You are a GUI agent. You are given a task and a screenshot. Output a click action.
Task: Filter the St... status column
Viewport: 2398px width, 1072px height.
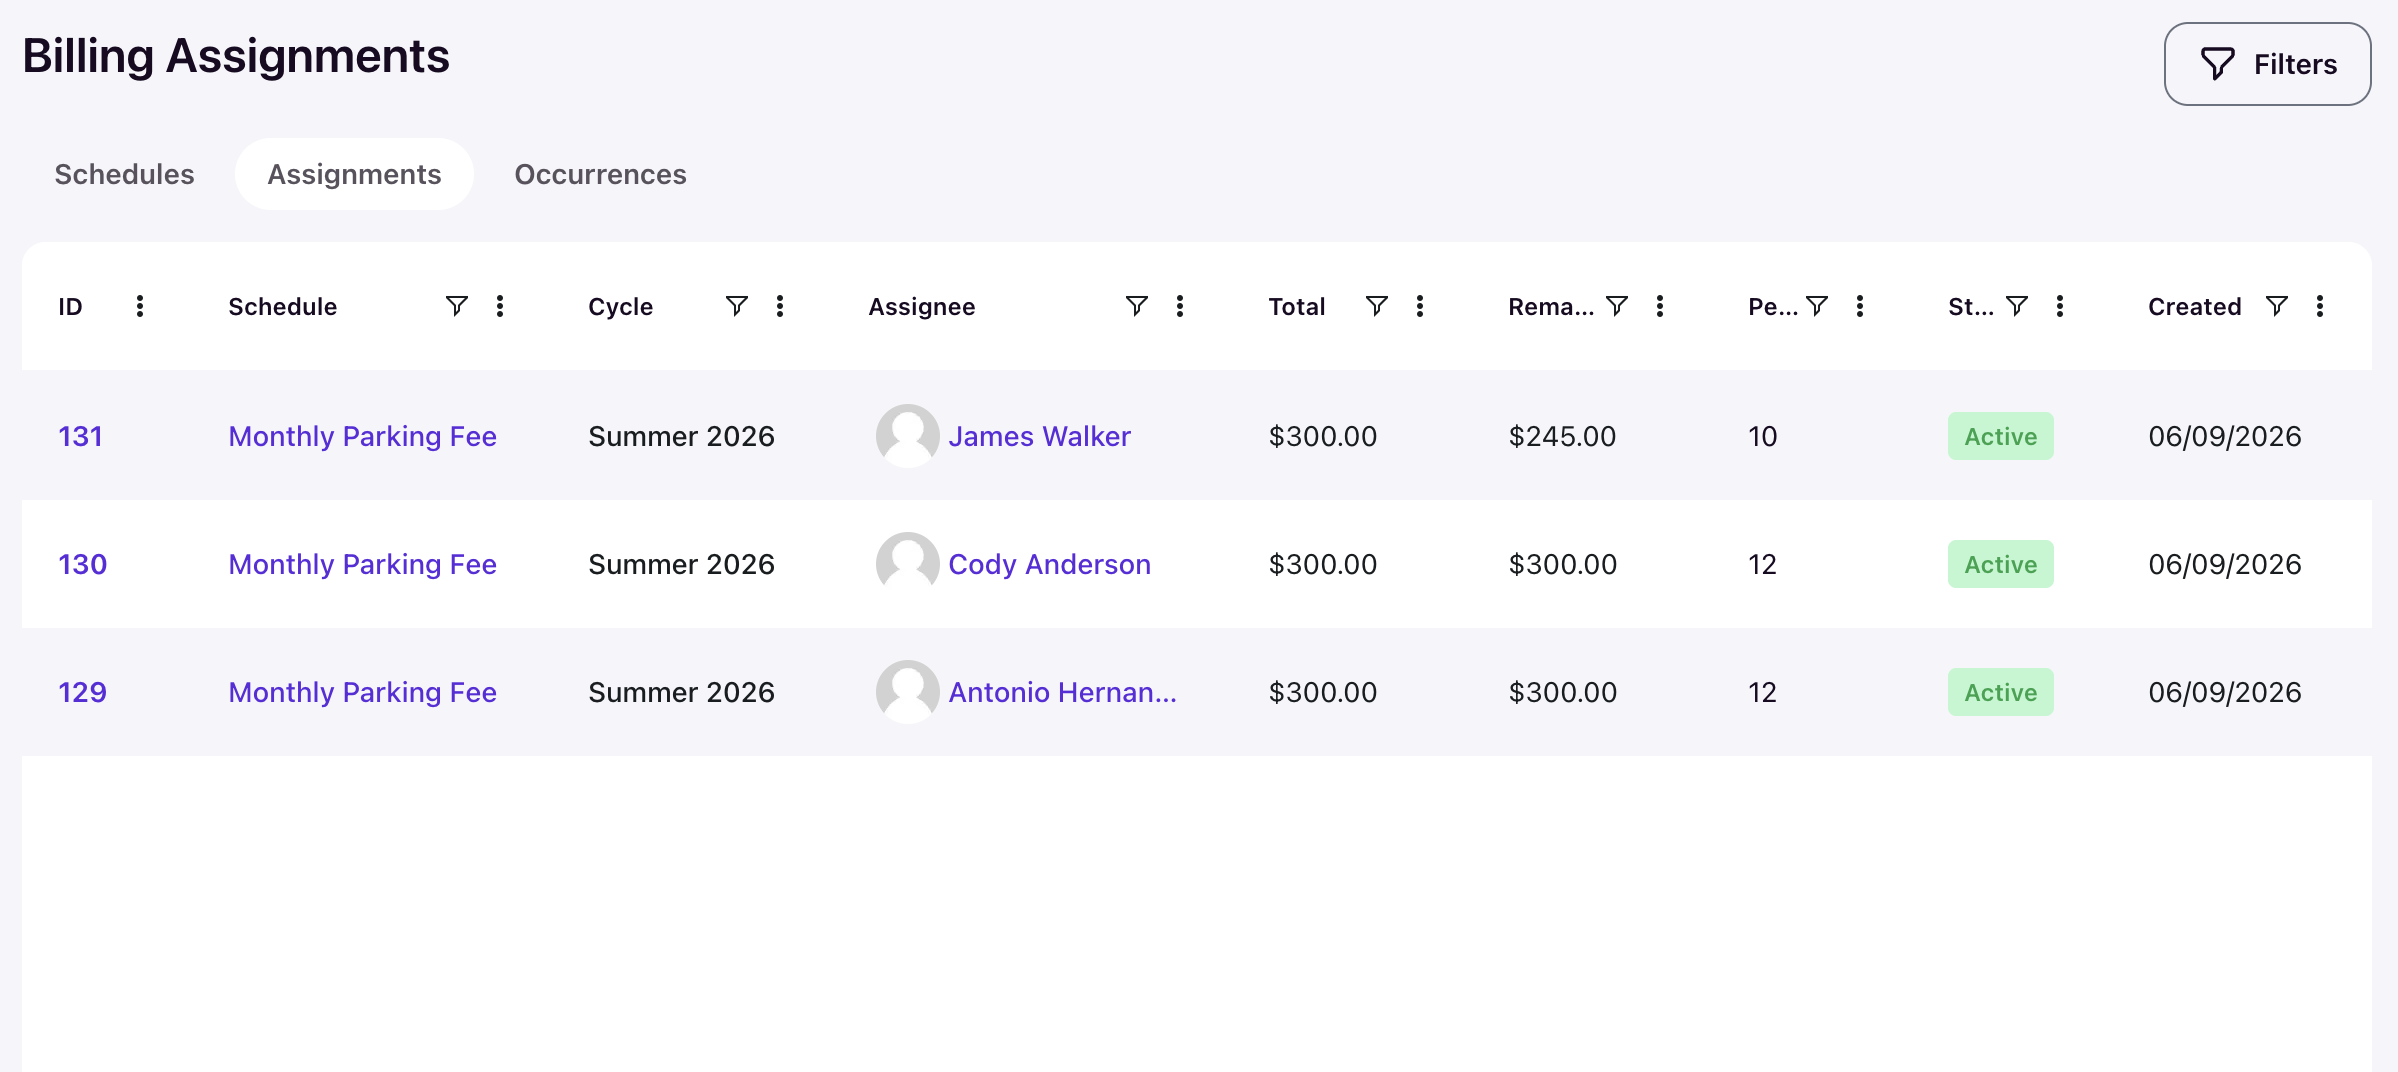2016,306
